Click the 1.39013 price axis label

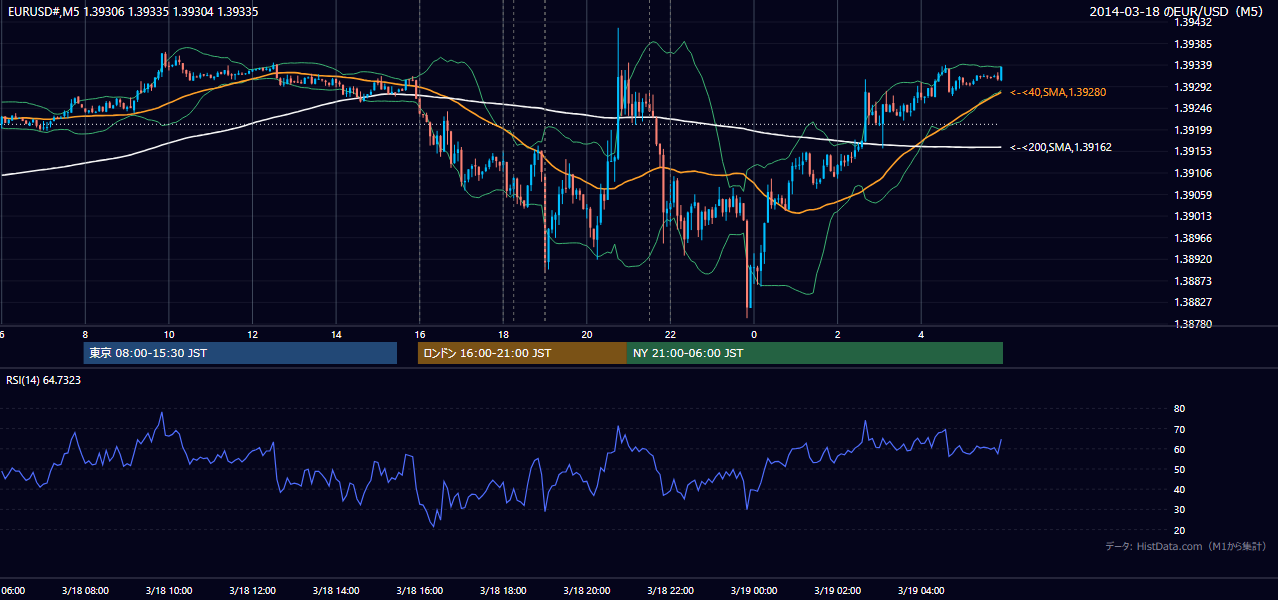tap(1193, 216)
